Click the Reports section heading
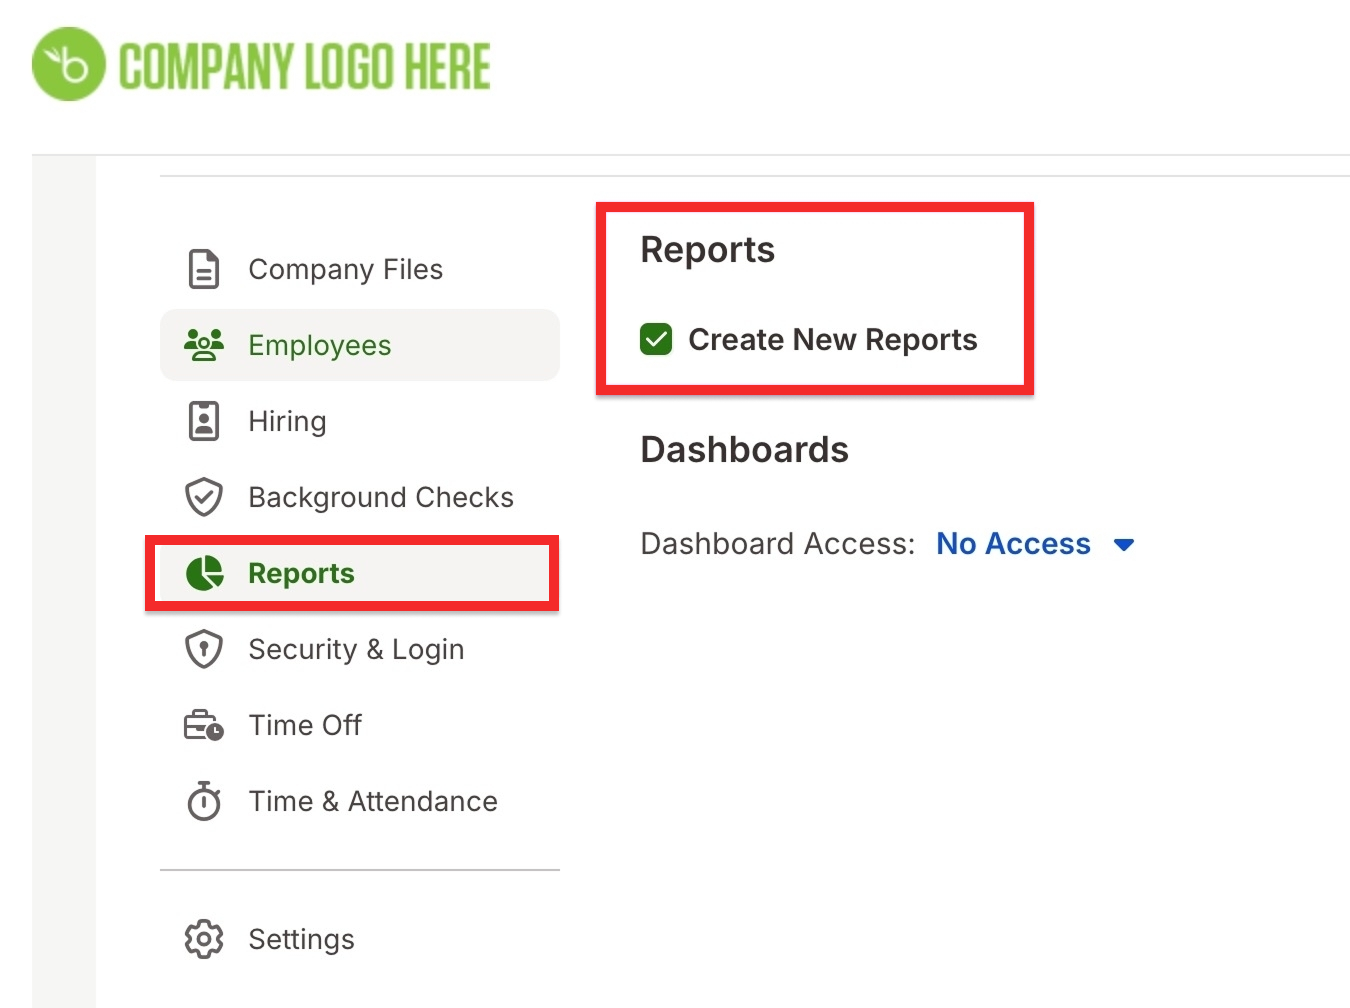1350x1008 pixels. coord(708,250)
